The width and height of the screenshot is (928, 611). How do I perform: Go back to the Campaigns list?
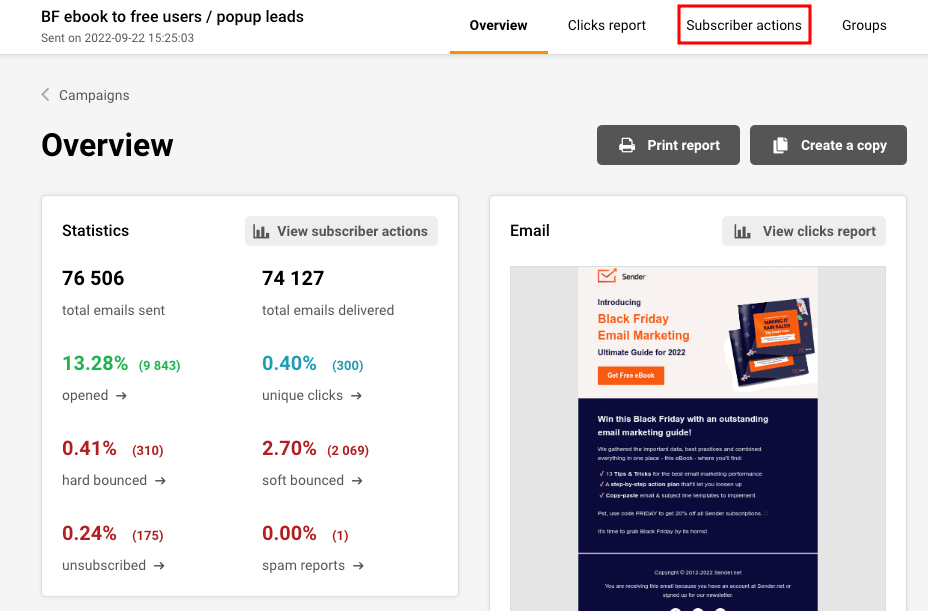click(94, 95)
